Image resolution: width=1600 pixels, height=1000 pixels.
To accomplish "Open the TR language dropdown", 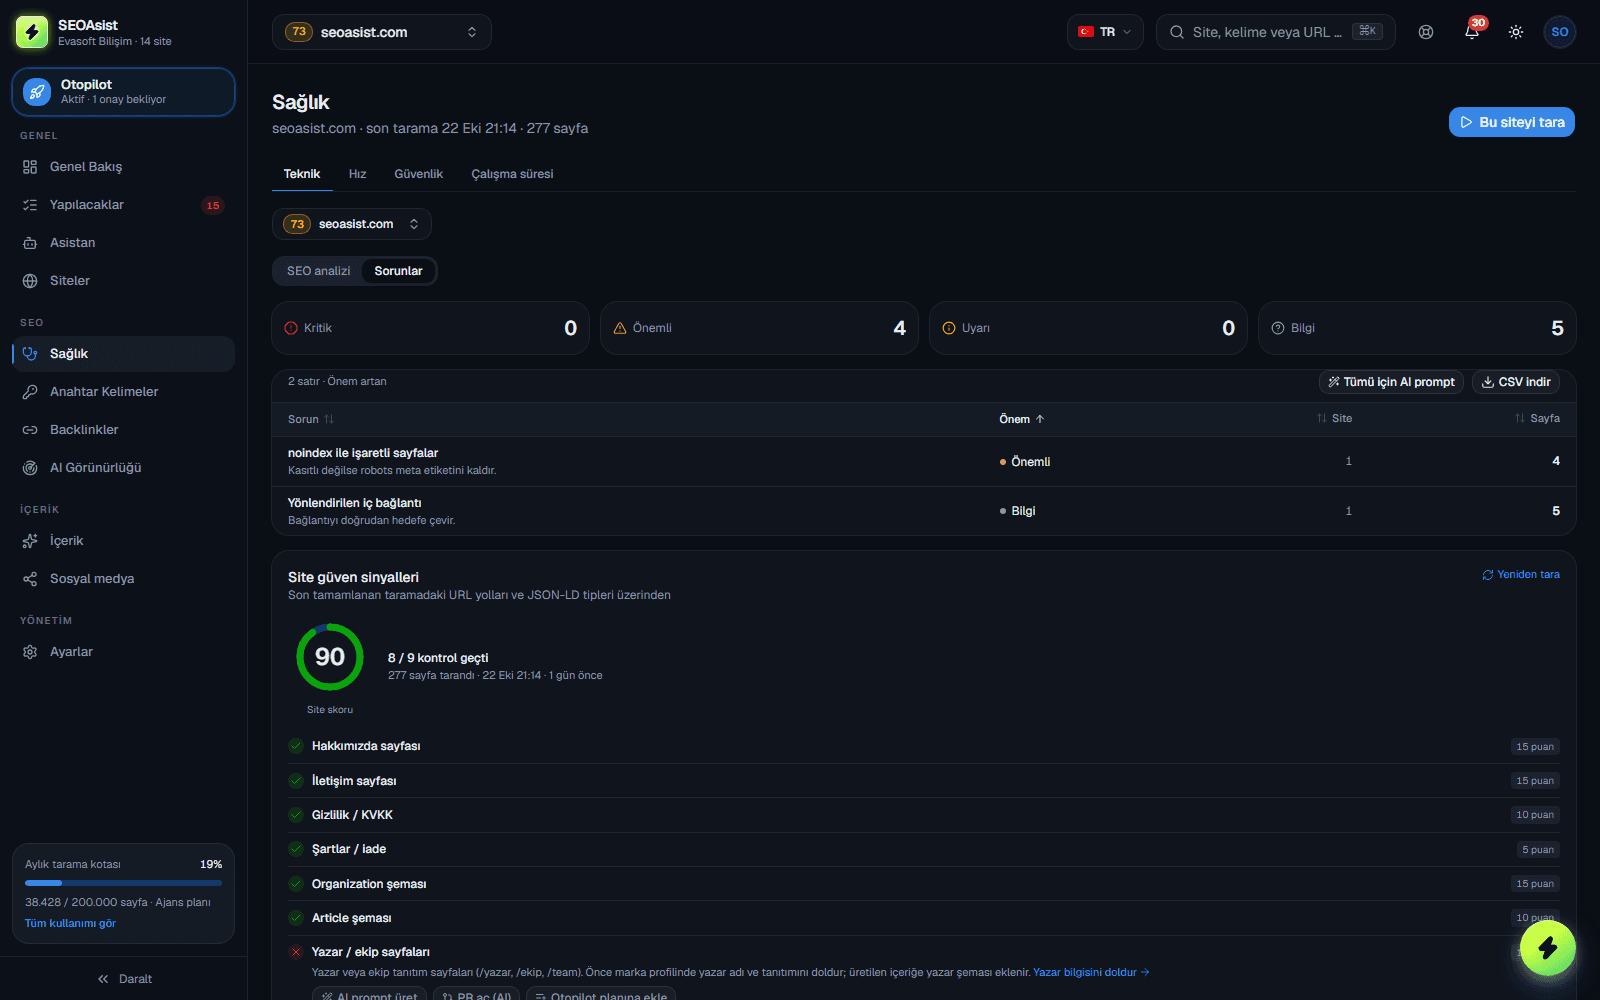I will tap(1105, 32).
